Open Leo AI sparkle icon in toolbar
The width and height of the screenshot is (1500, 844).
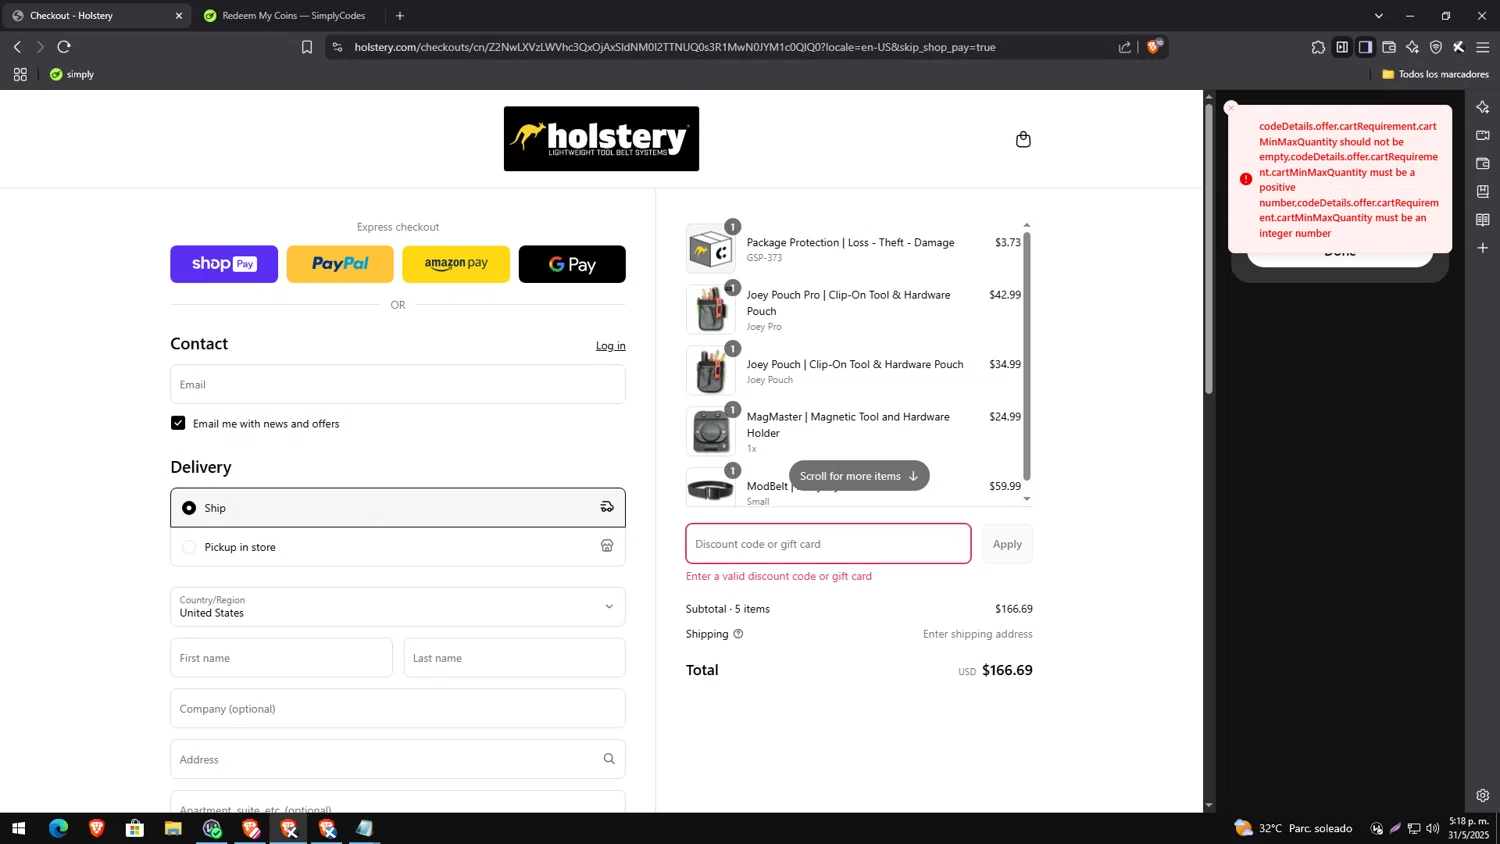(x=1412, y=47)
